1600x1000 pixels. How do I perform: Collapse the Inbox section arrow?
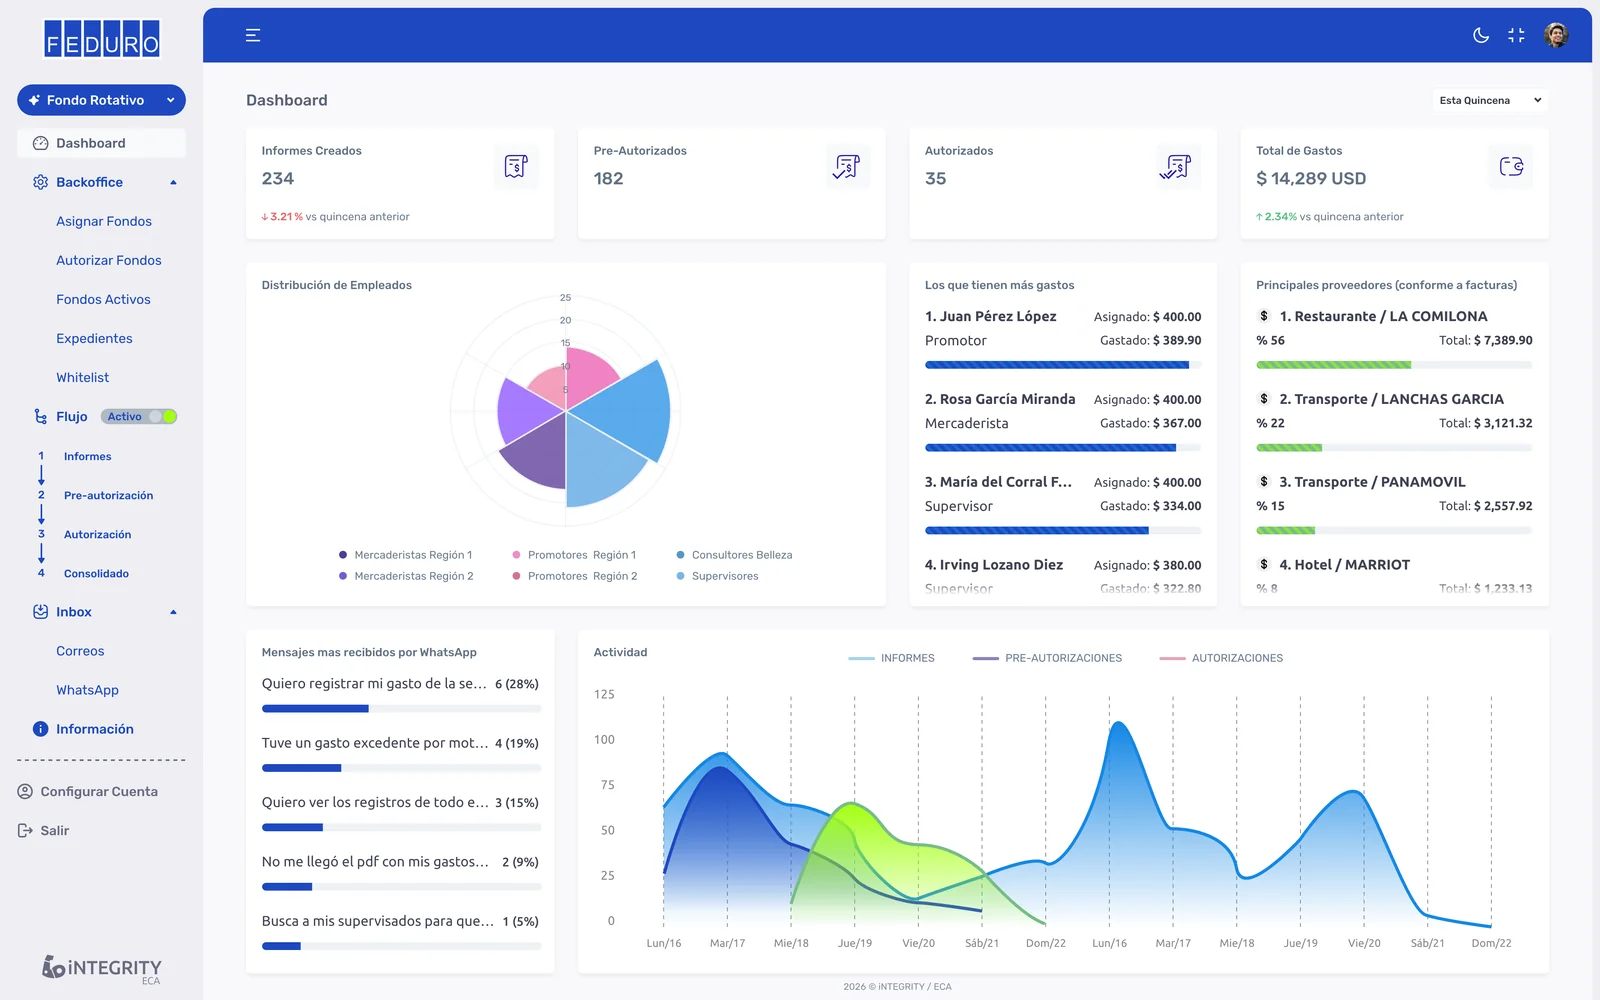173,612
